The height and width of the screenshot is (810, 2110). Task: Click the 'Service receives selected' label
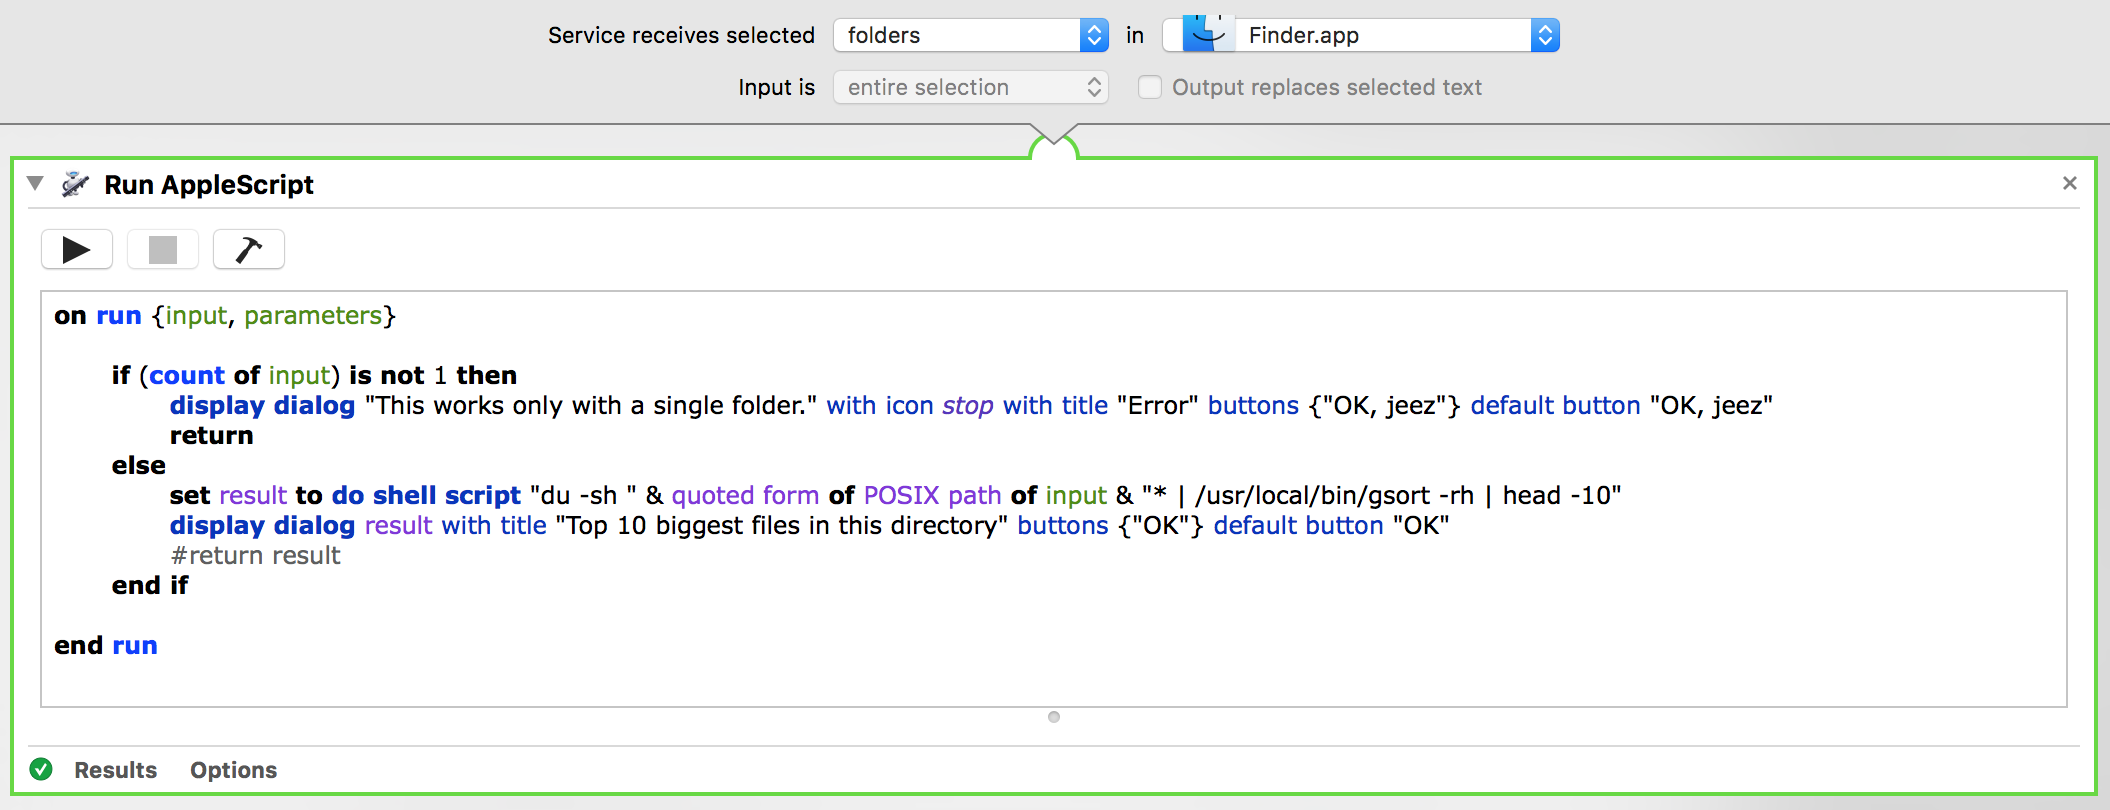[x=681, y=35]
